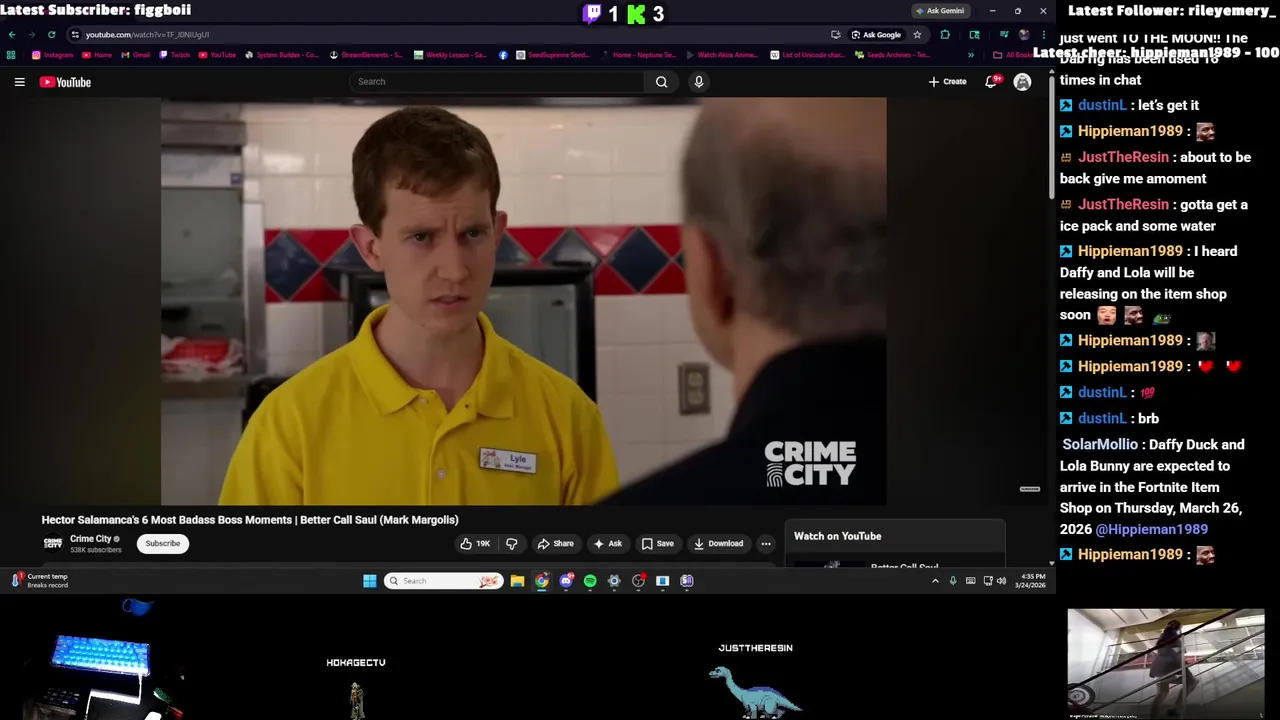Open the List of Unicode characters bookmark
The width and height of the screenshot is (1280, 720).
[x=806, y=55]
